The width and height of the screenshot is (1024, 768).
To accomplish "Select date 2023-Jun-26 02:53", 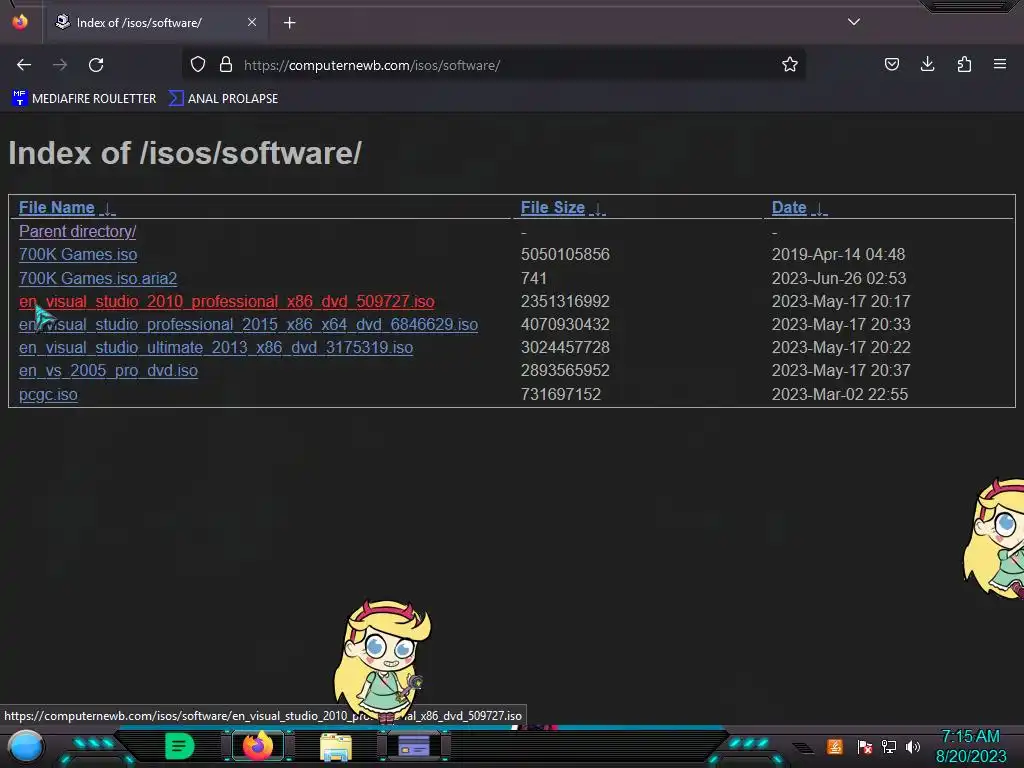I will pos(839,278).
